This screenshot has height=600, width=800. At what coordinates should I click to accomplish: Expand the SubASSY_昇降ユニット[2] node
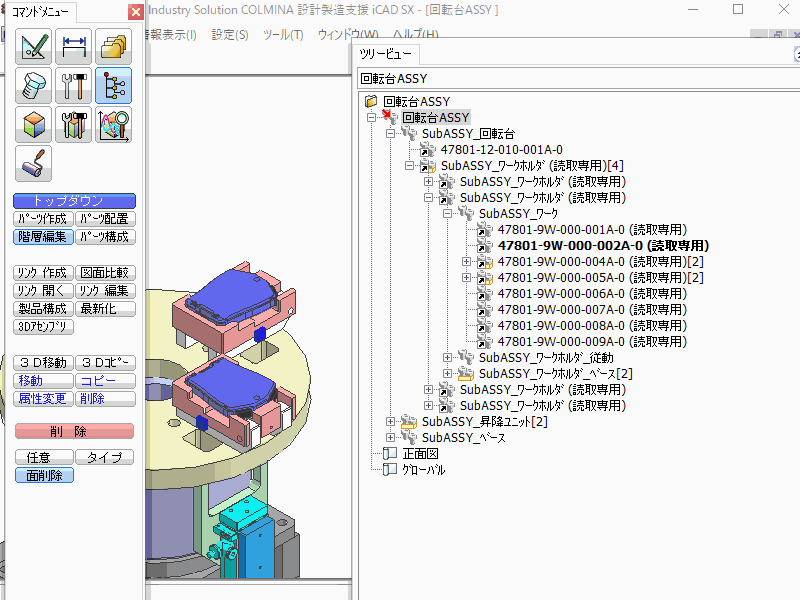click(x=391, y=422)
